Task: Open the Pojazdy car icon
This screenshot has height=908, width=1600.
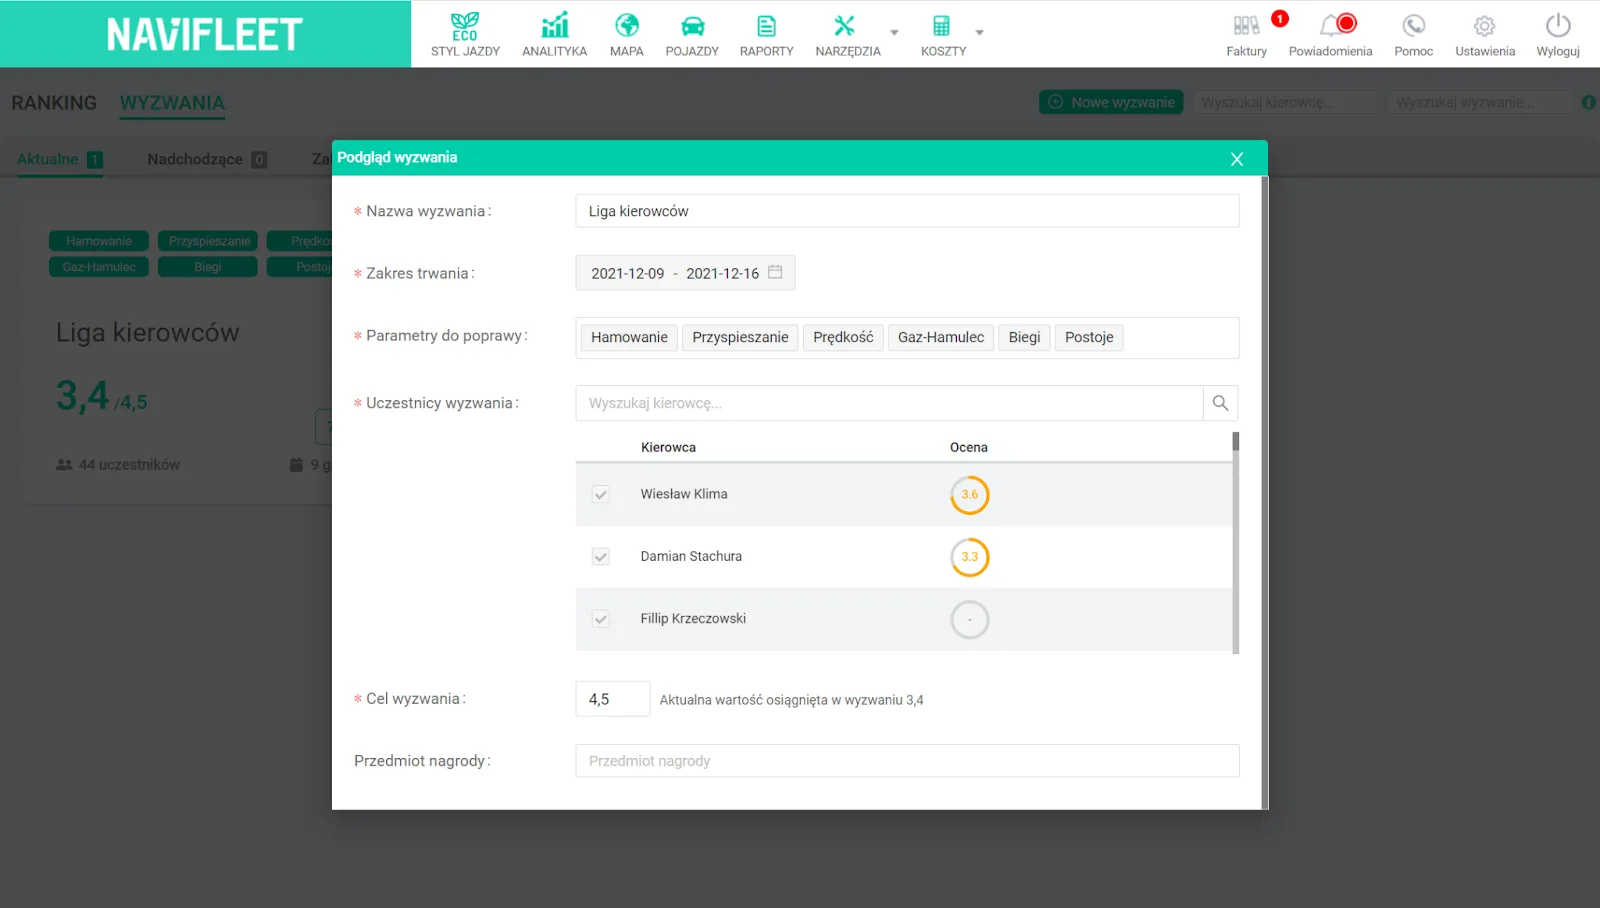Action: point(692,26)
